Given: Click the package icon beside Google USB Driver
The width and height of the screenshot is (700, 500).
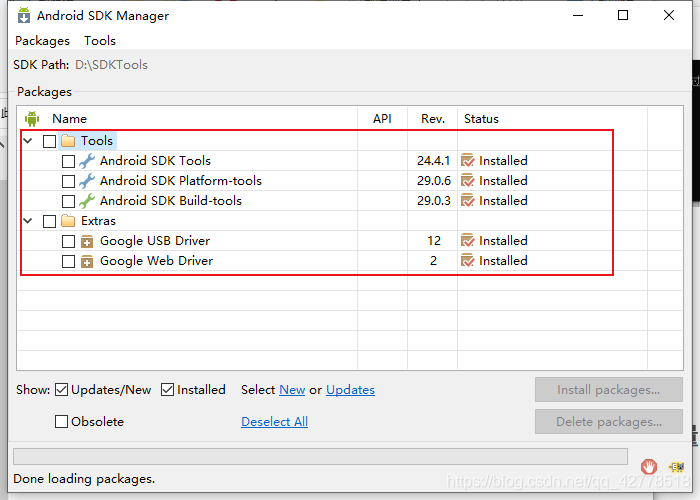Looking at the screenshot, I should [87, 242].
